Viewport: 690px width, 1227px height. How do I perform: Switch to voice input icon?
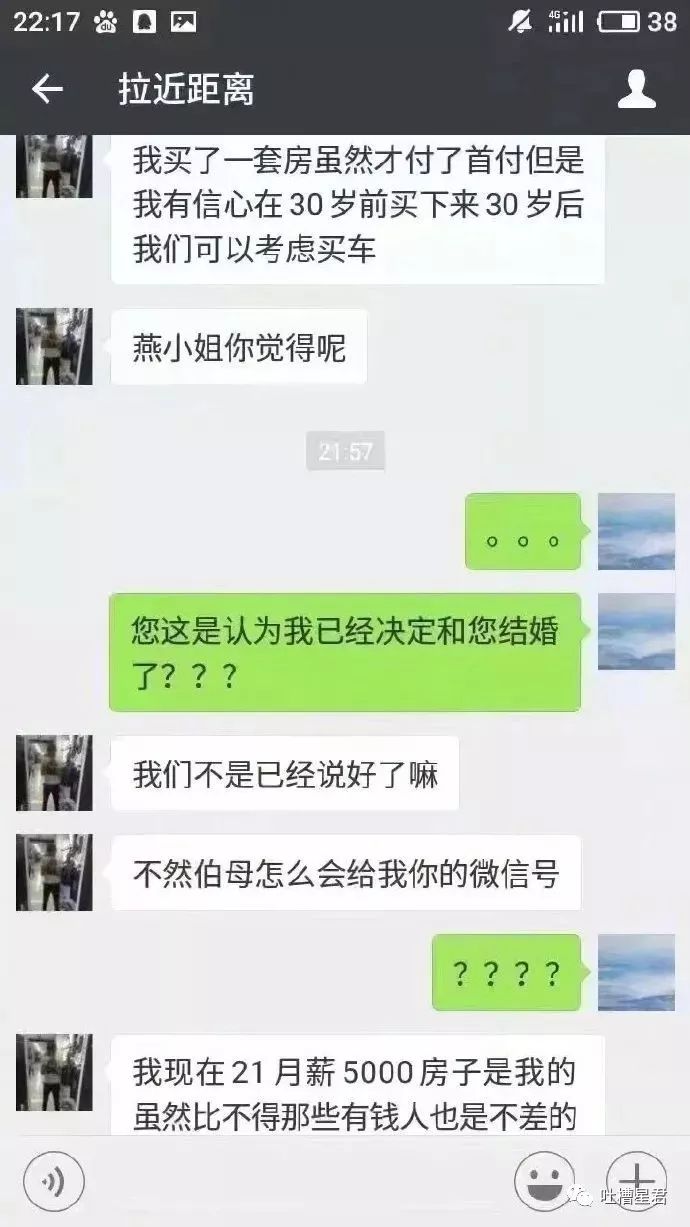coord(53,1183)
